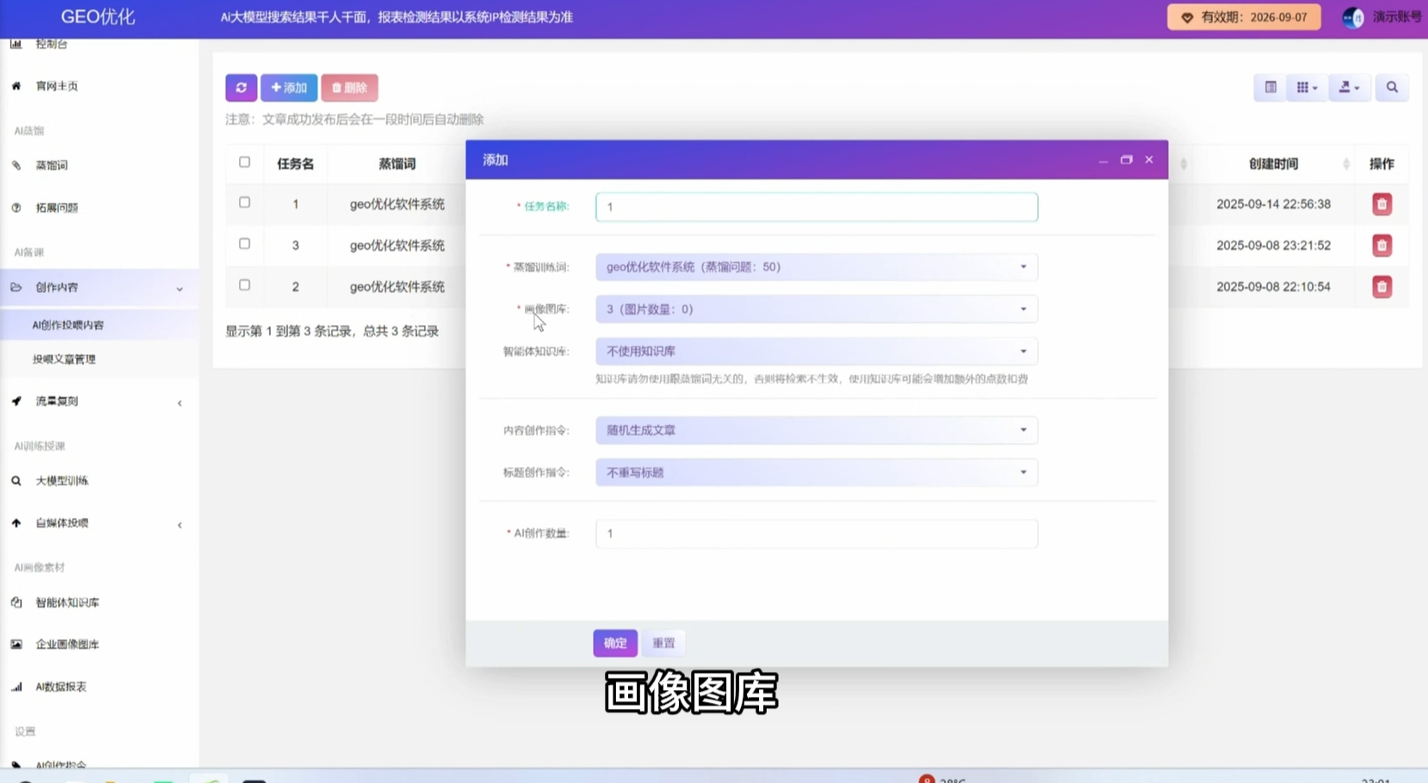Click the 演示账号 avatar icon top right

(x=1353, y=17)
